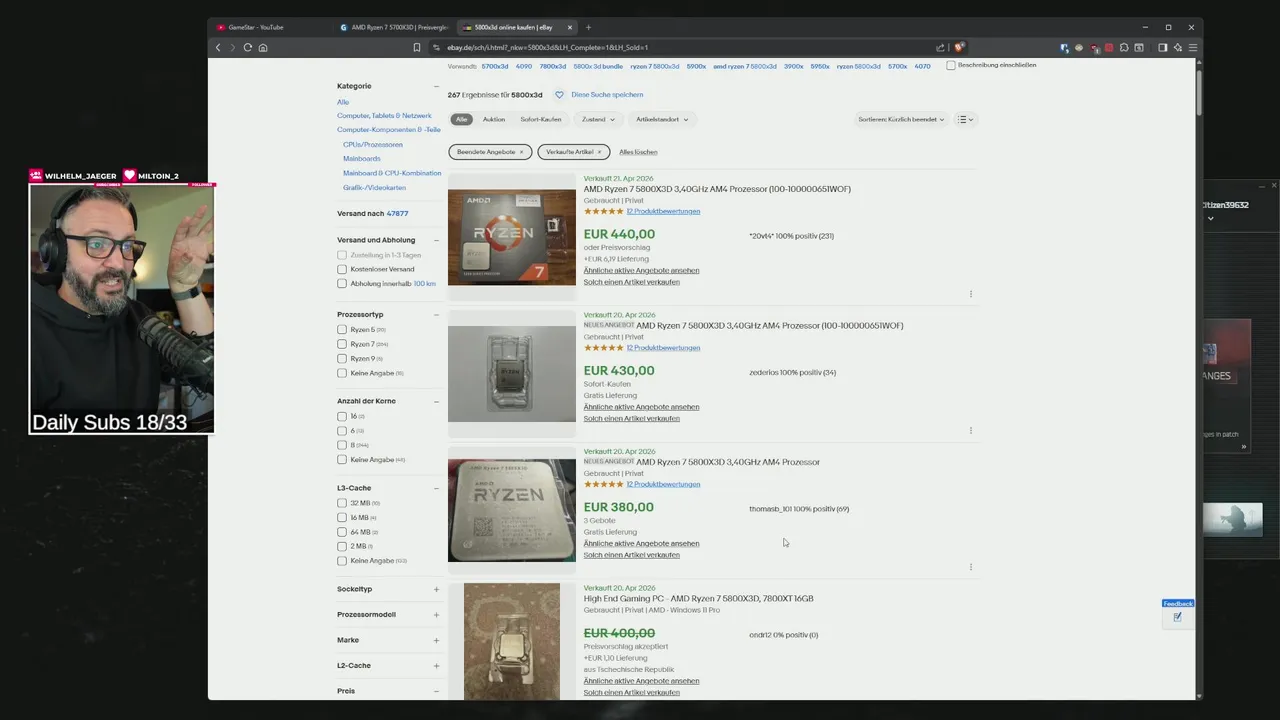Open the list view layout dropdown
Screen dimensions: 1280x720
[x=965, y=119]
